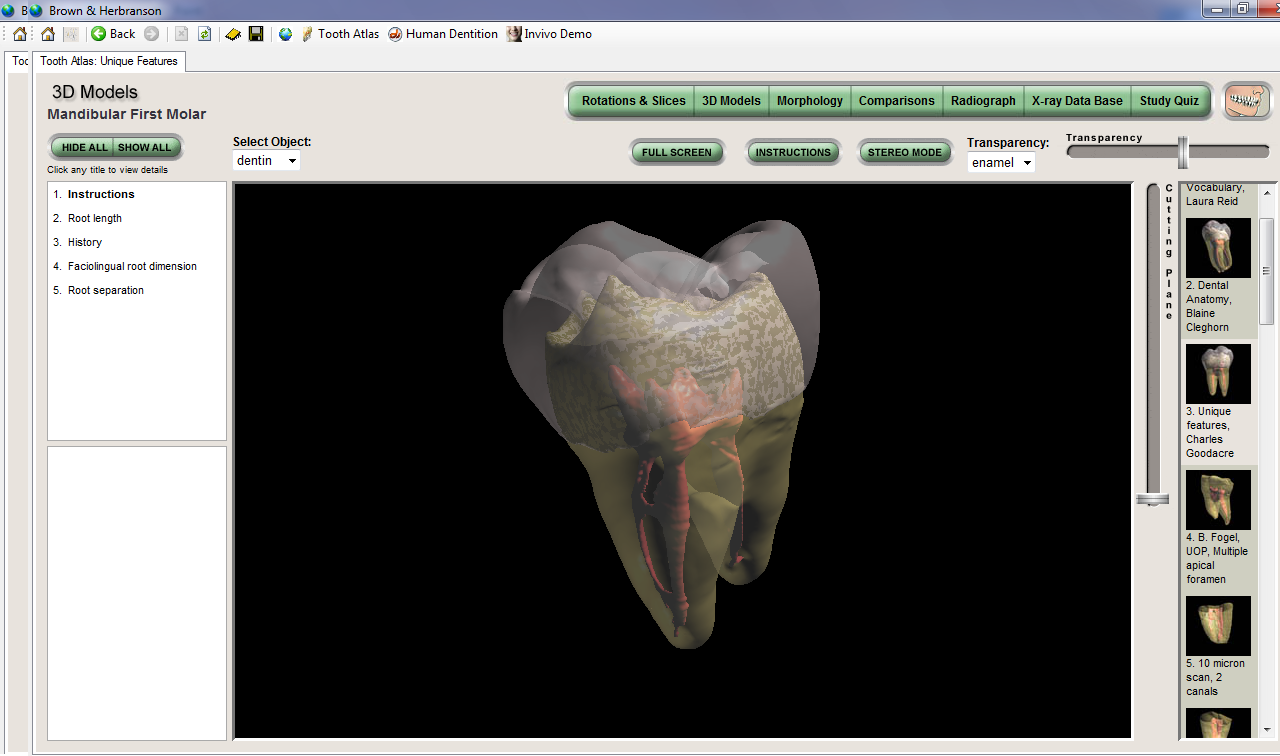Open the Transparency enamel dropdown
1280x756 pixels.
coord(1000,163)
